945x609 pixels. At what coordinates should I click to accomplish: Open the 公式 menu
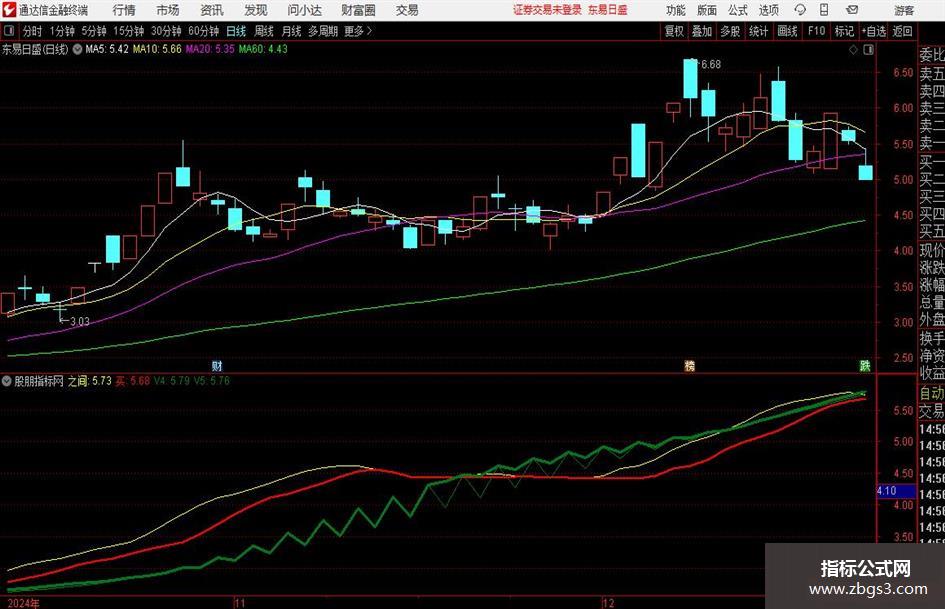pos(737,10)
